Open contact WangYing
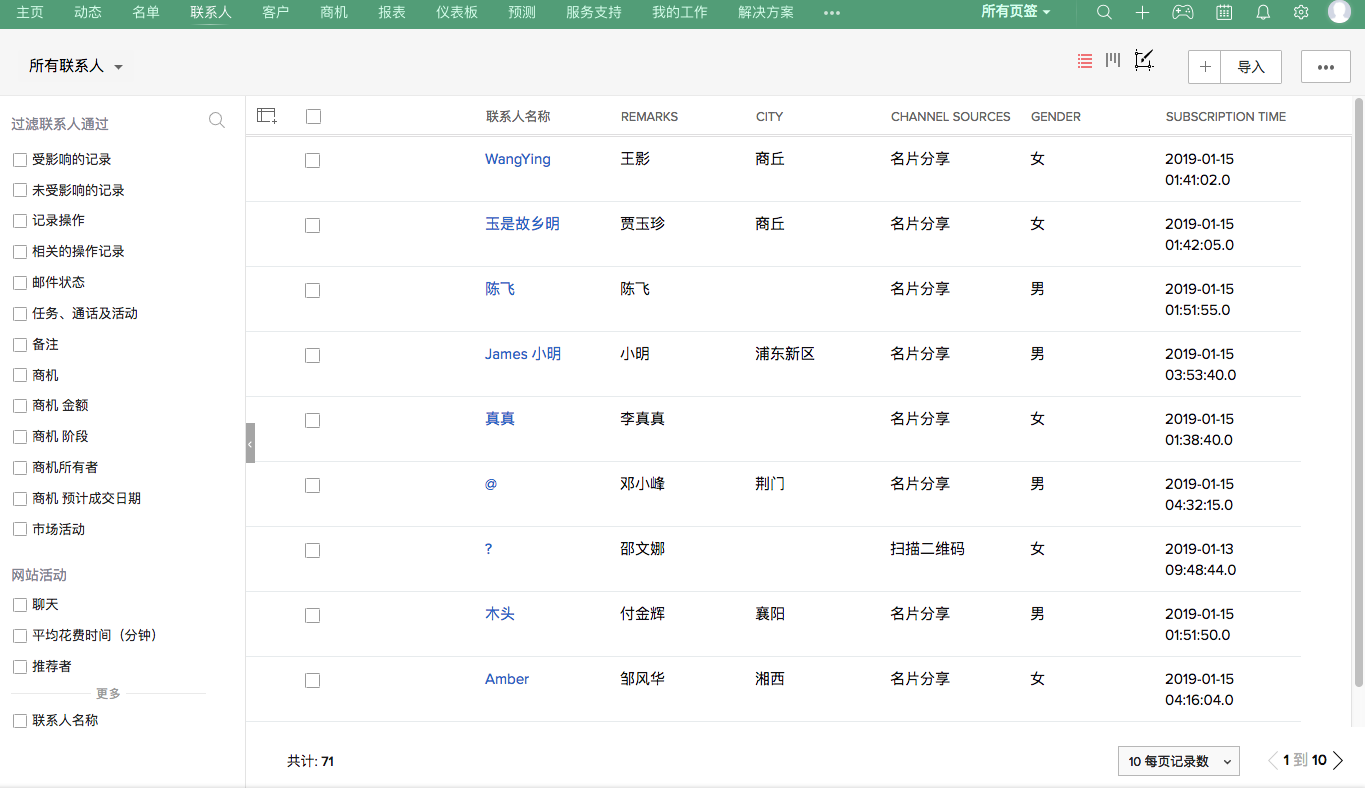This screenshot has height=788, width=1365. tap(517, 159)
